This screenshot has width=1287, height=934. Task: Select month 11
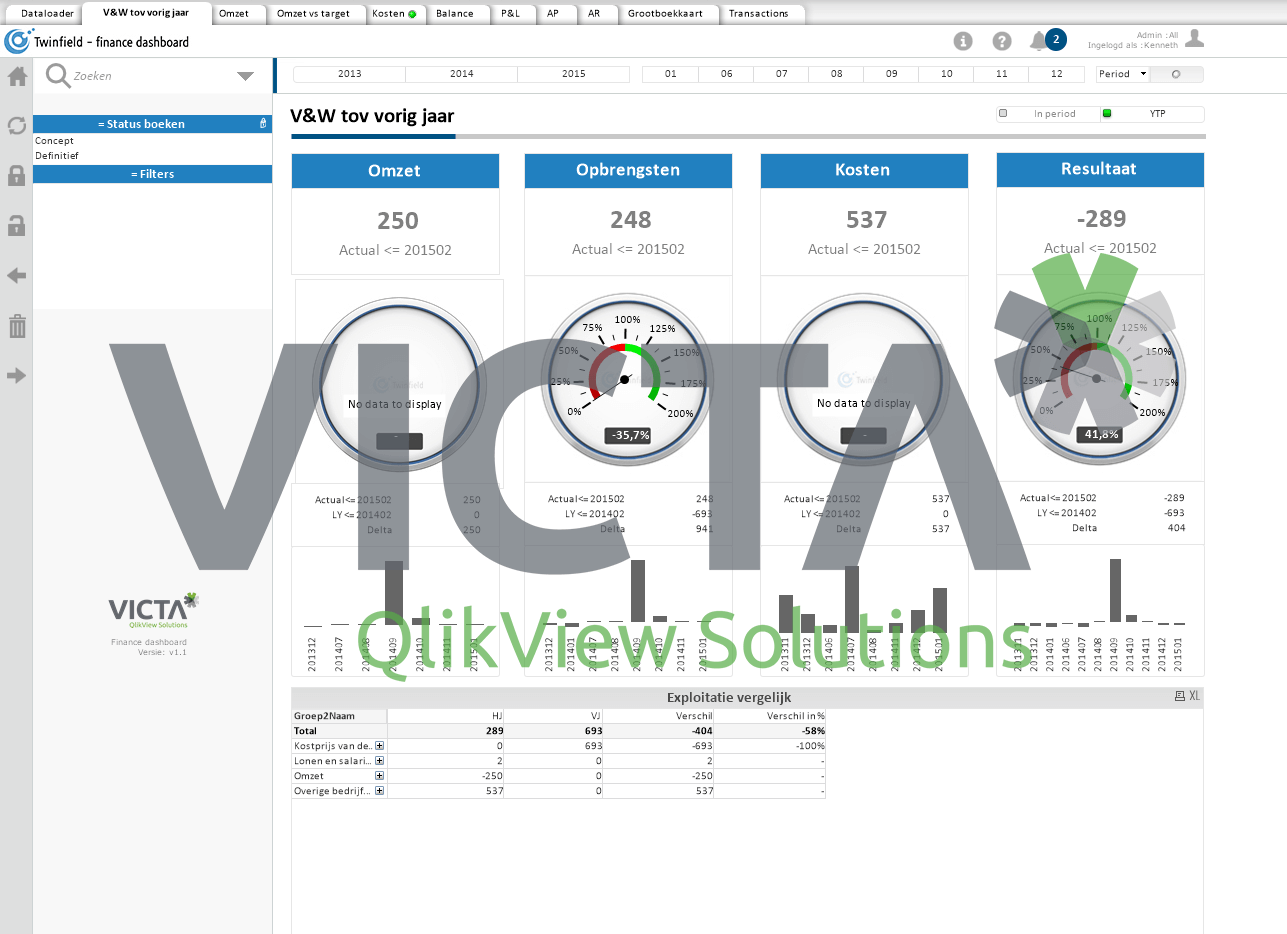(1001, 74)
